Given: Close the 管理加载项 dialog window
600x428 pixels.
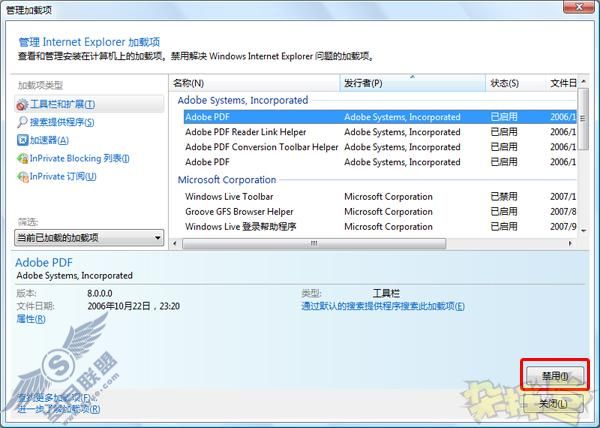Looking at the screenshot, I should 579,7.
